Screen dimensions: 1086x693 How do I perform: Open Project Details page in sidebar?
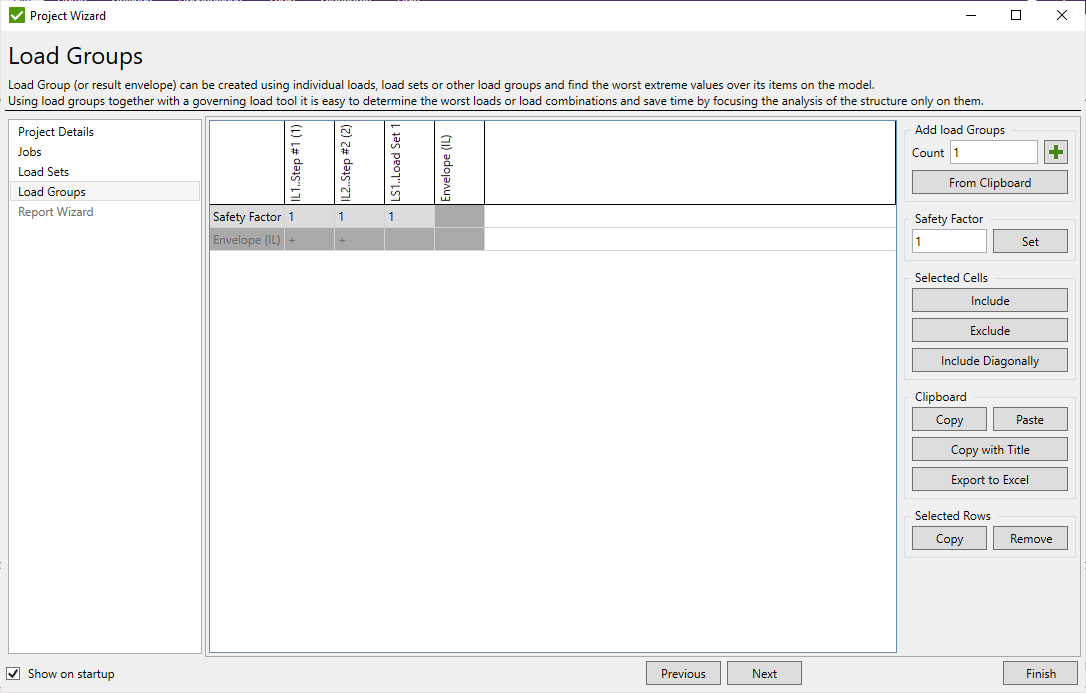click(x=105, y=132)
